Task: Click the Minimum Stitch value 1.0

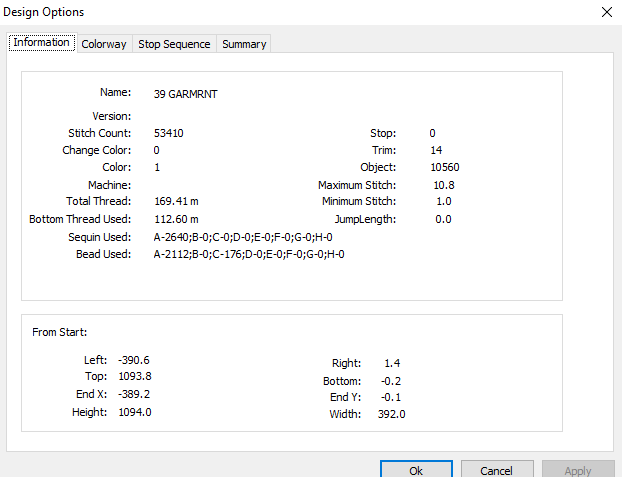Action: 444,202
